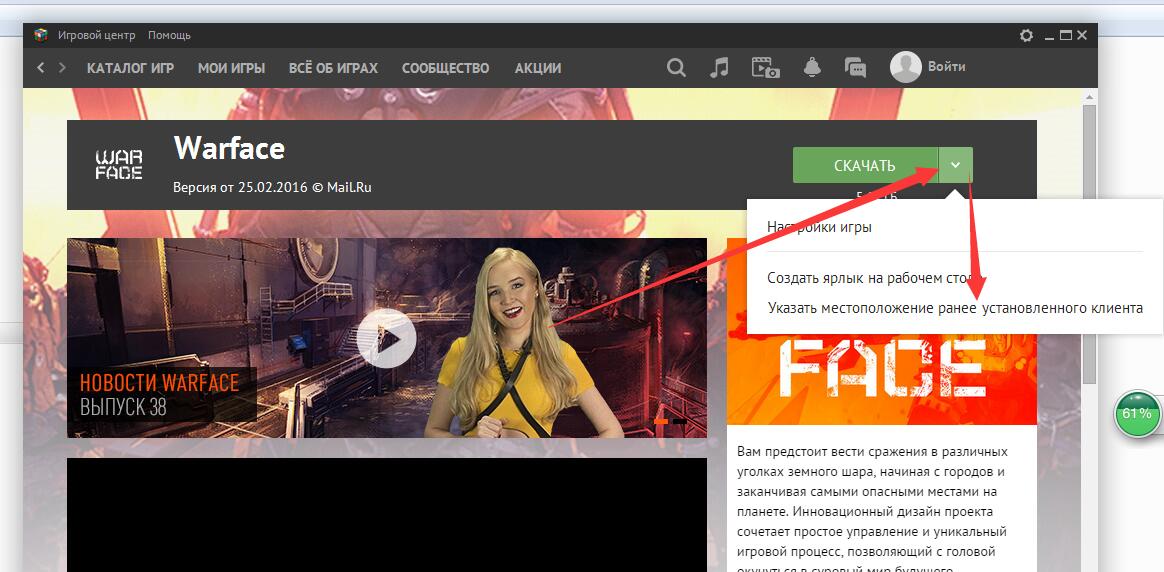
Task: Go back with the left arrow
Action: [x=41, y=68]
